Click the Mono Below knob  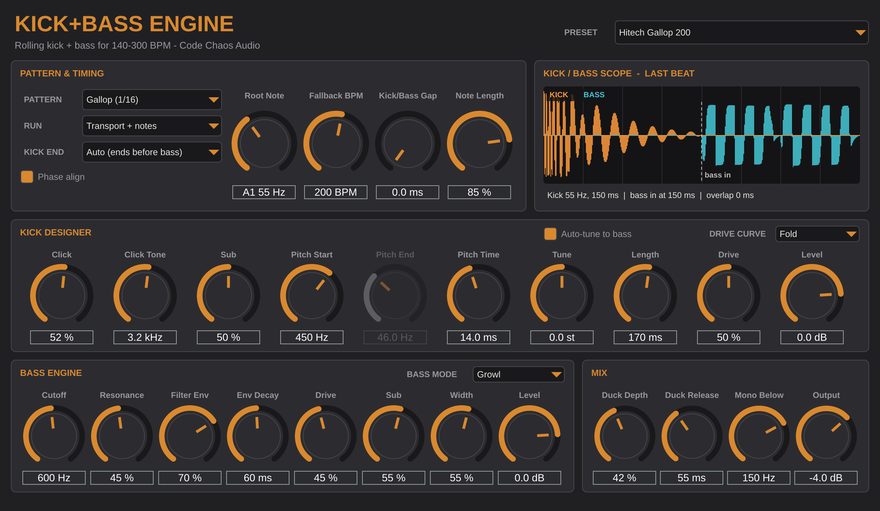(x=759, y=436)
